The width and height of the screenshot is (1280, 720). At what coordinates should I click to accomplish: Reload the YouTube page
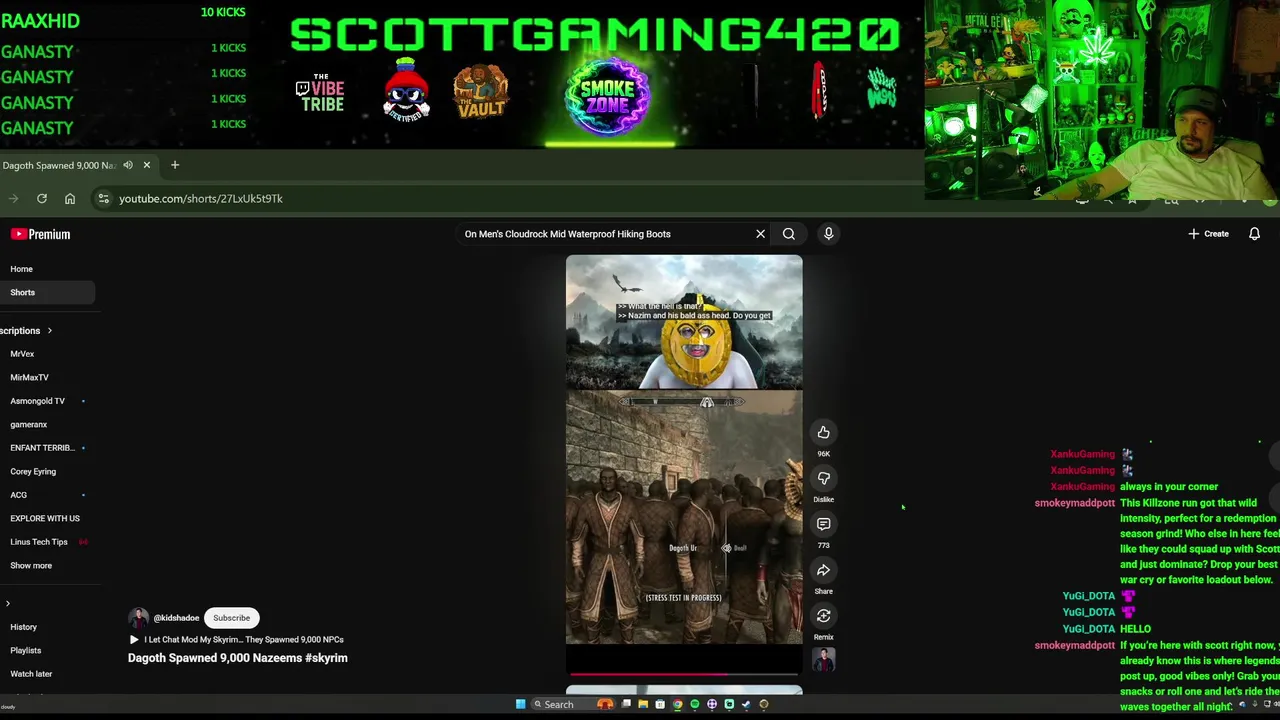pyautogui.click(x=42, y=199)
